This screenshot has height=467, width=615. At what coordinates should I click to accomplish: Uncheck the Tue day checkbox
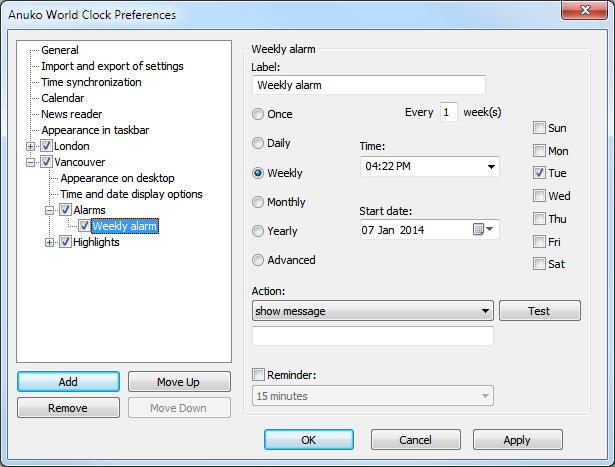point(540,172)
